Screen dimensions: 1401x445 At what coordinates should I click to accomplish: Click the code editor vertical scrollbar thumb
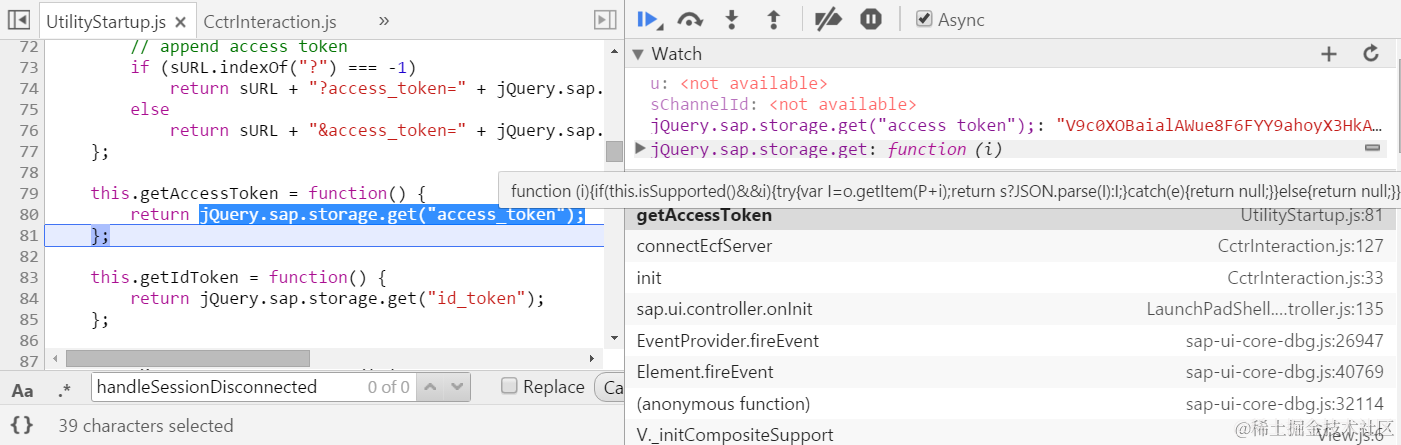pos(614,151)
